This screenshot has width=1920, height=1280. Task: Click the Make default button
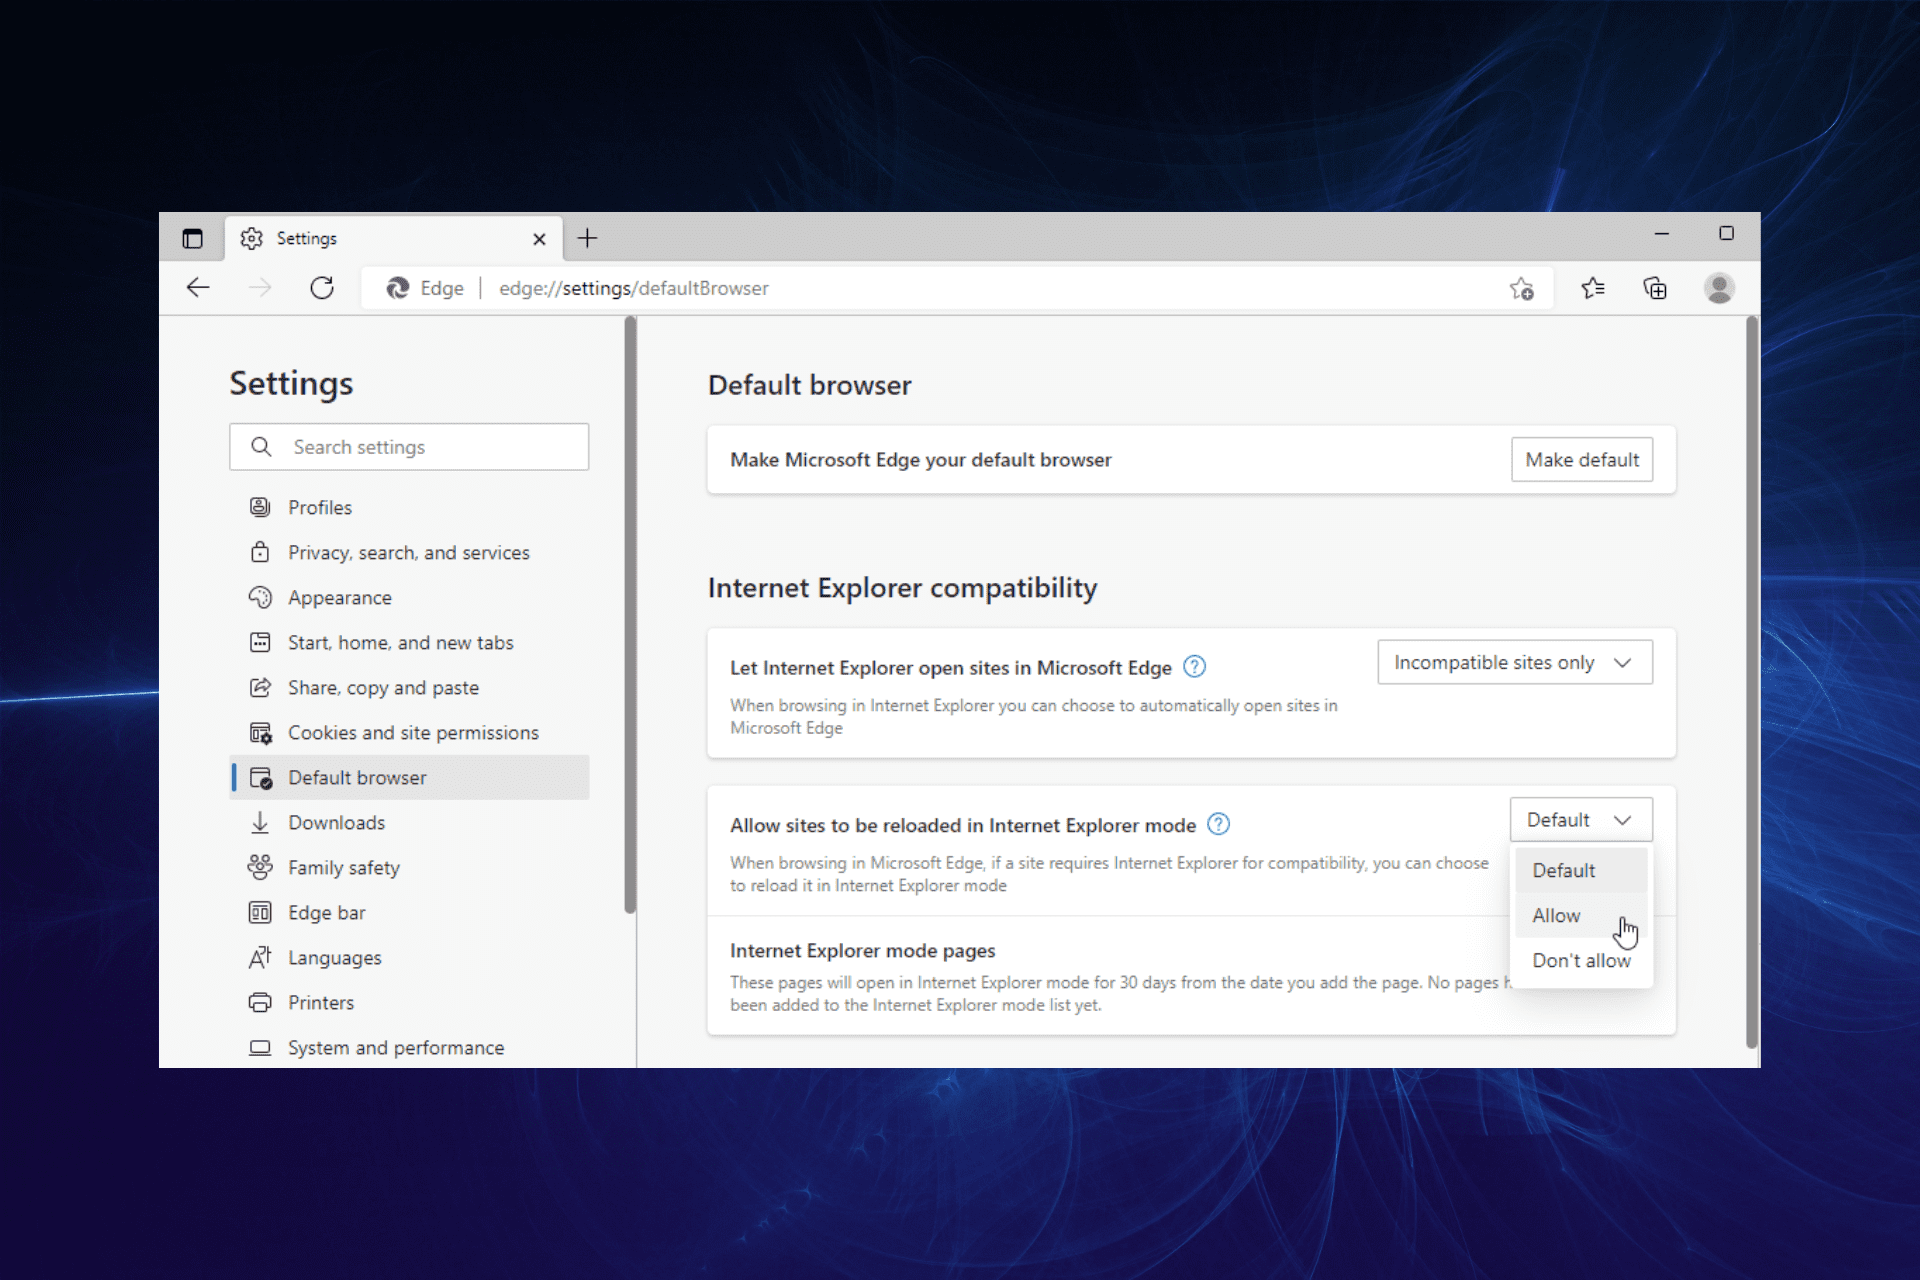point(1581,460)
